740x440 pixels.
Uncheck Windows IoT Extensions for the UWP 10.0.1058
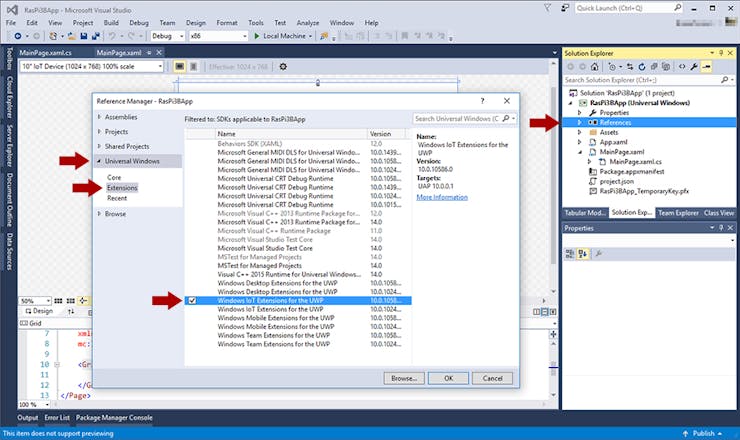pos(193,300)
